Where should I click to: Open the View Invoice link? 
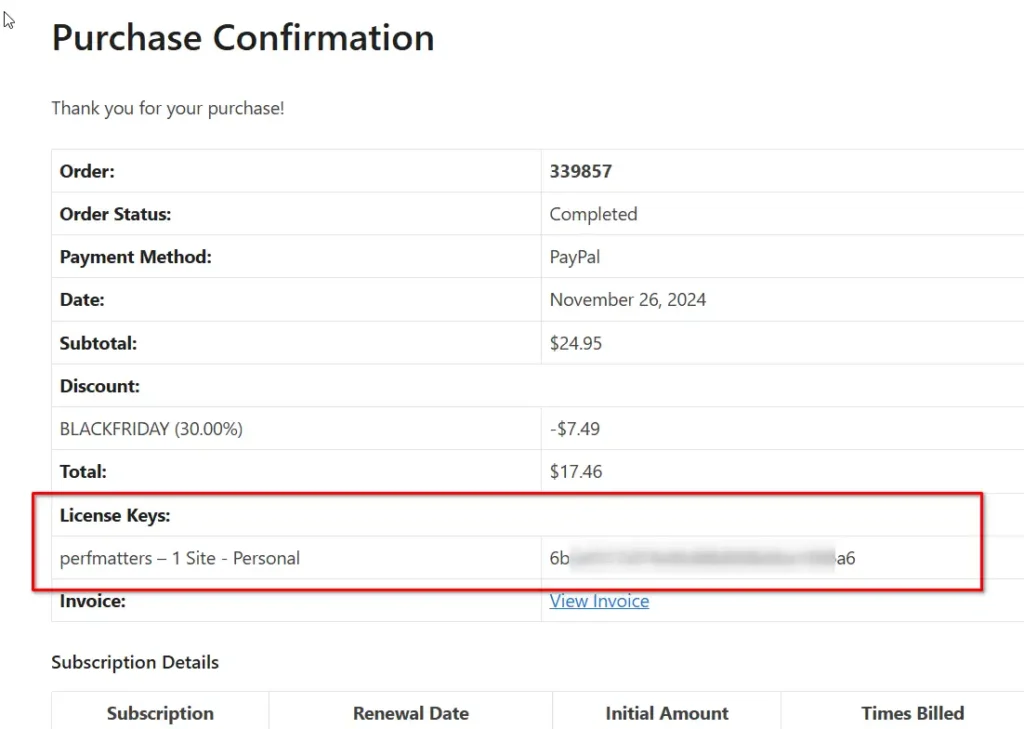pyautogui.click(x=599, y=601)
